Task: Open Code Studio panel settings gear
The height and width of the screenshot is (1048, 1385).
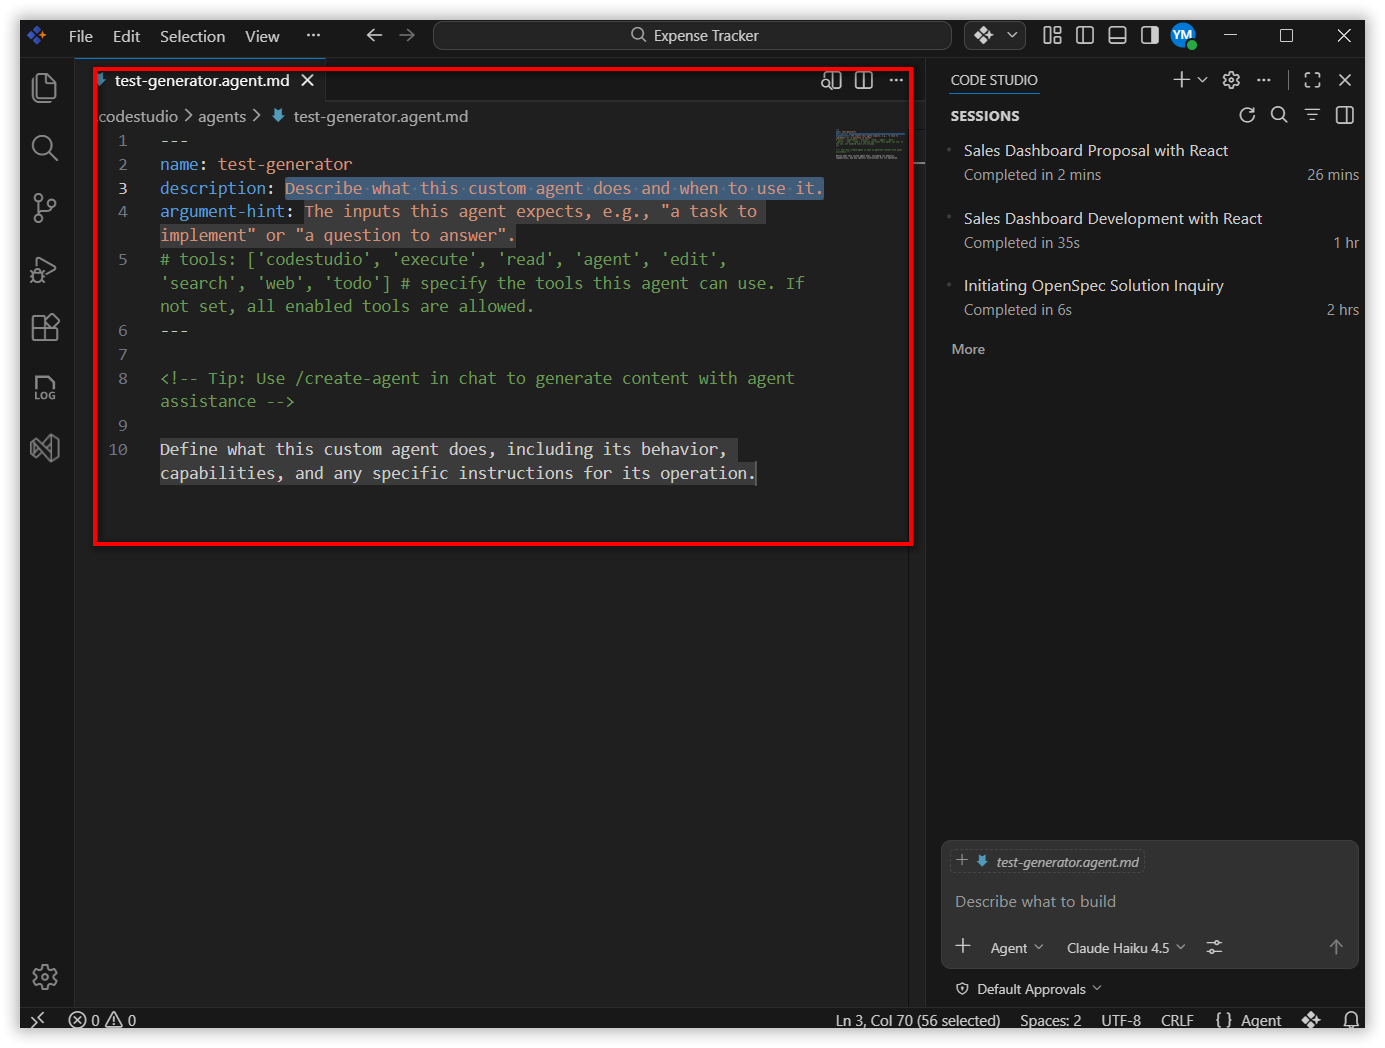Action: (x=1232, y=80)
